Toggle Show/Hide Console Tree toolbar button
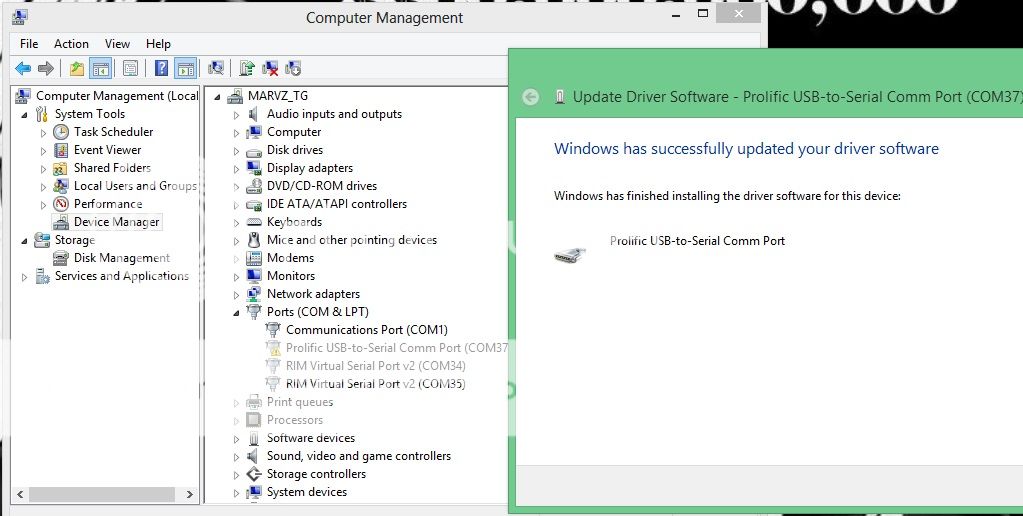Viewport: 1023px width, 516px height. (x=100, y=68)
